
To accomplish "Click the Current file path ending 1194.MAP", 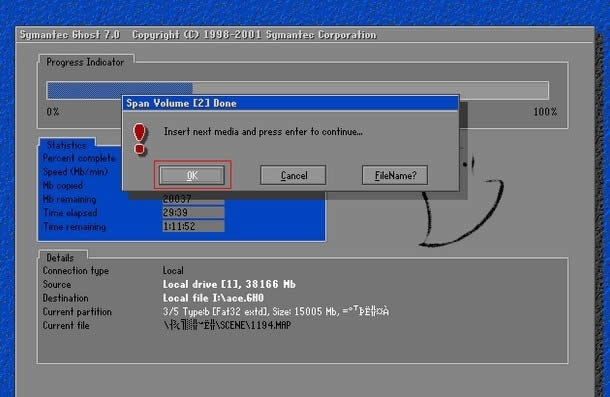I will pos(227,325).
